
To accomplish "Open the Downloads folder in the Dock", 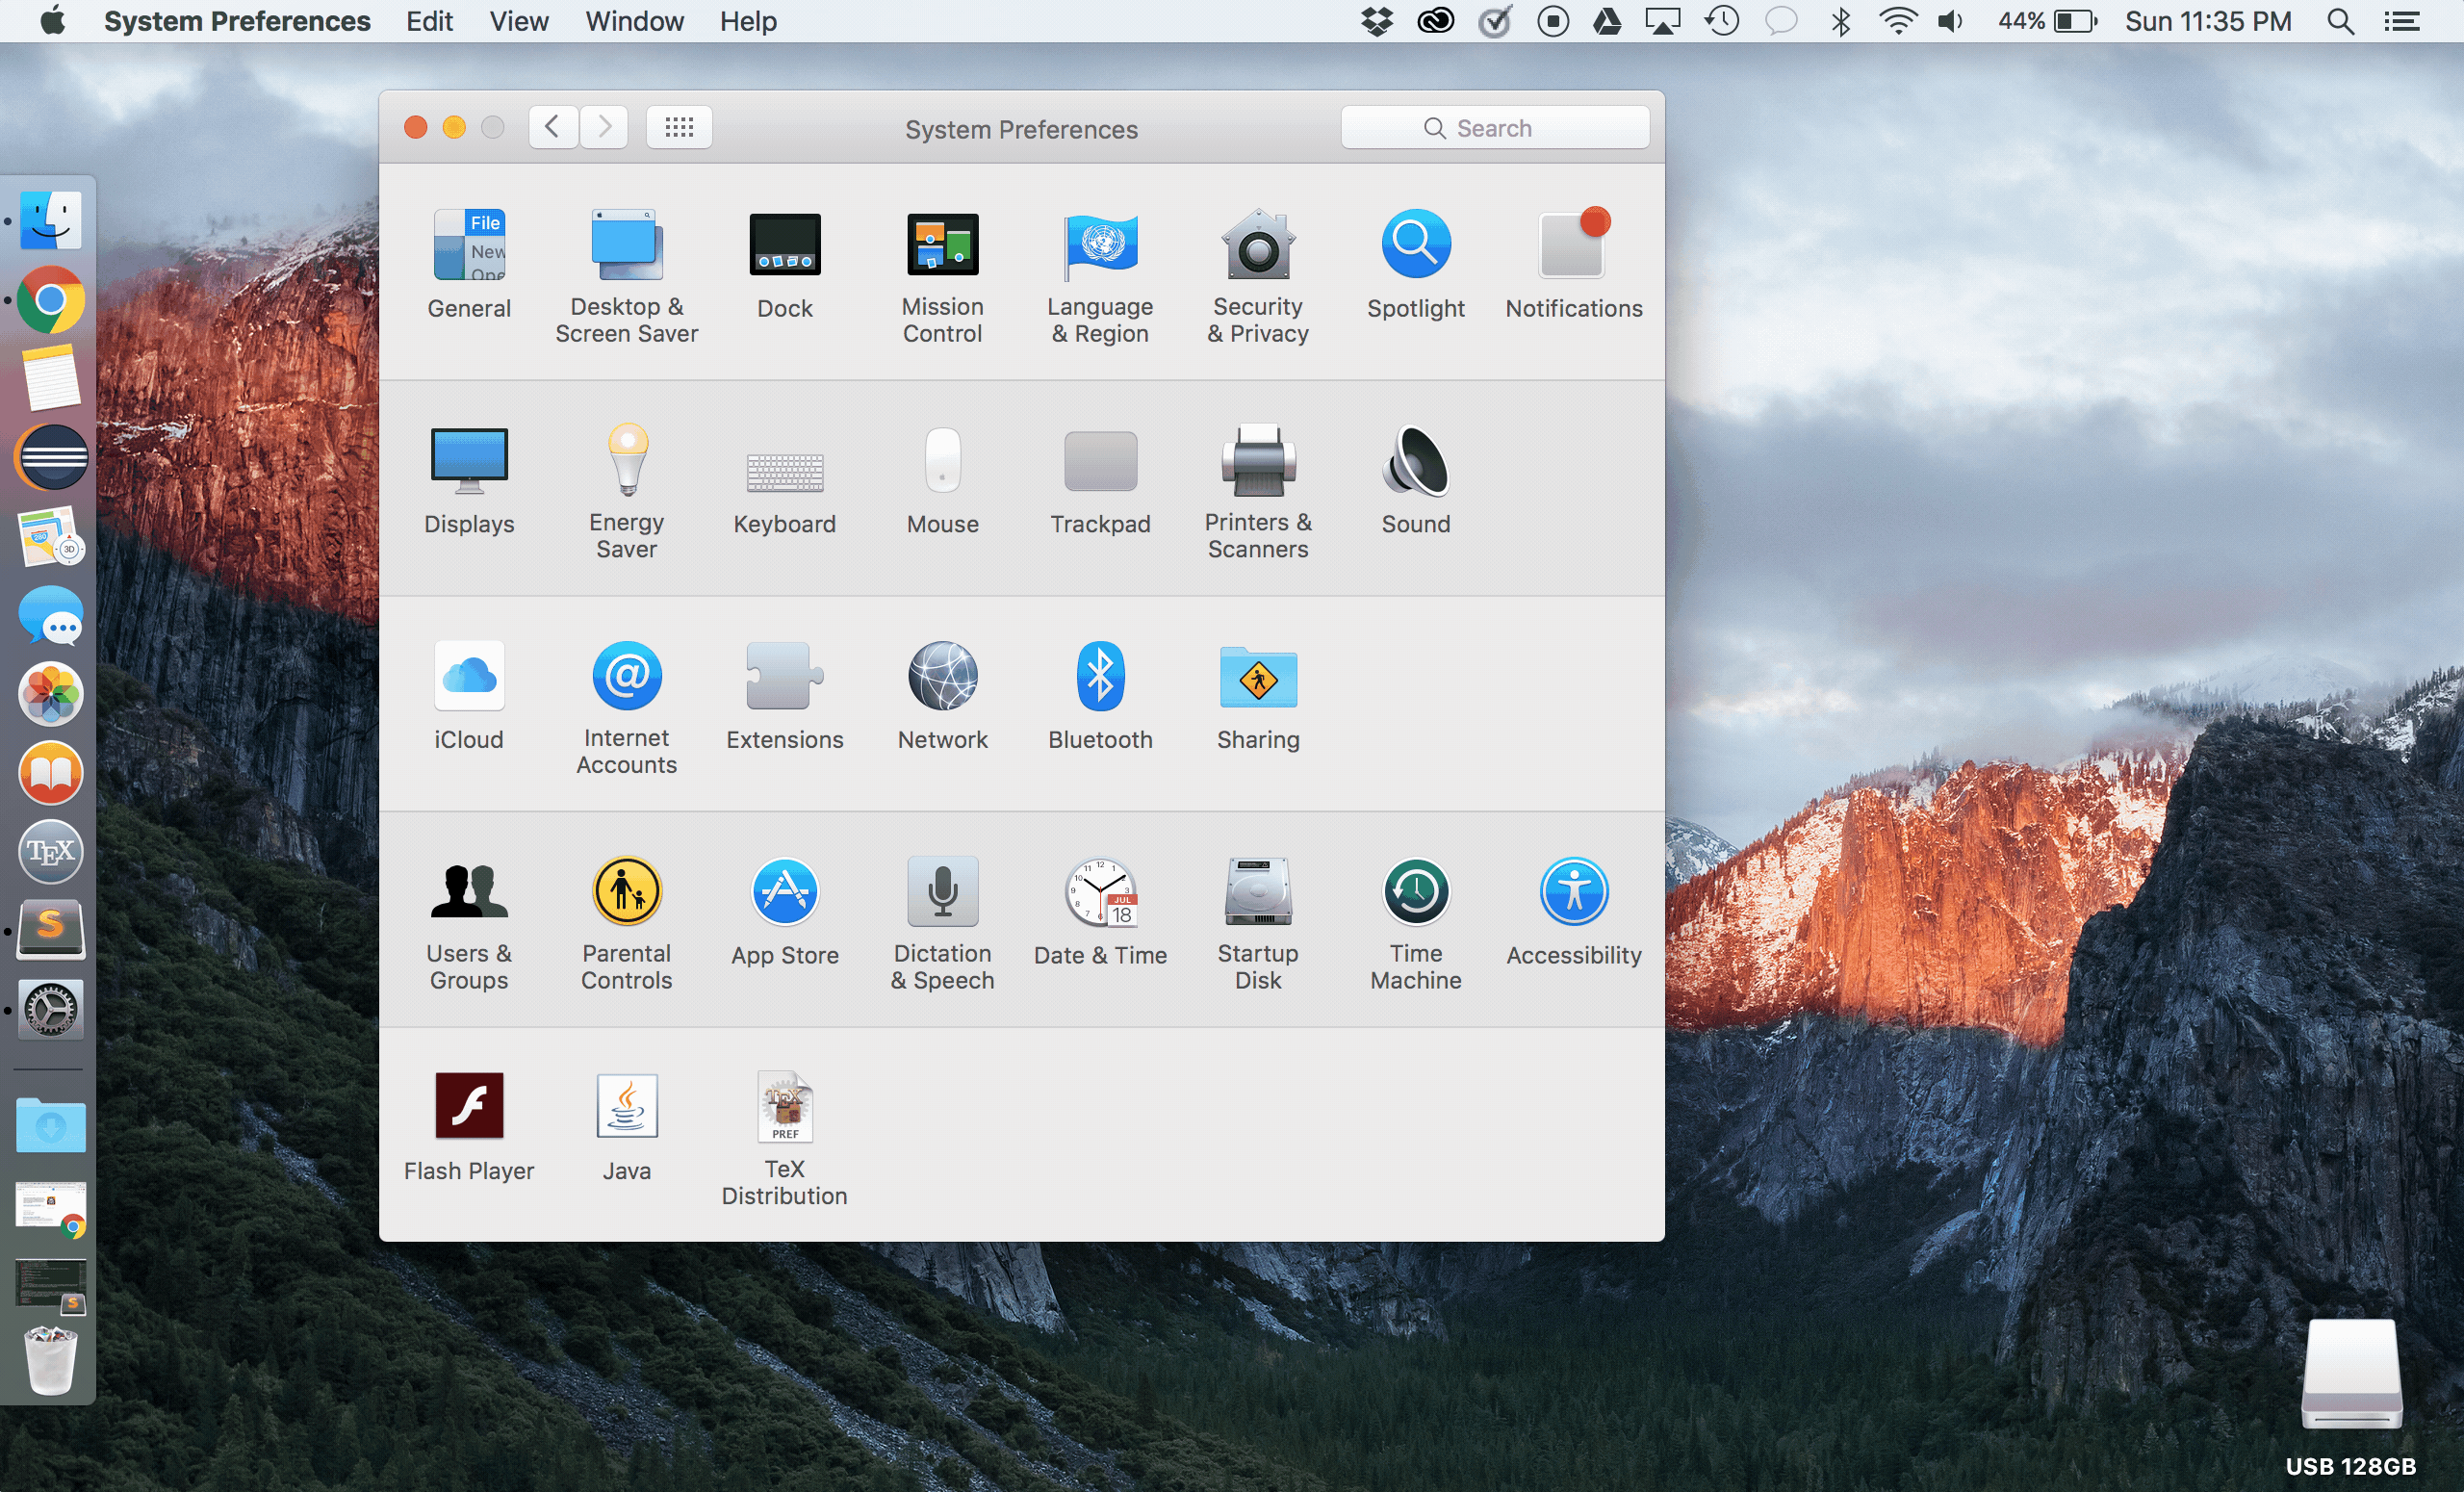I will (x=51, y=1125).
